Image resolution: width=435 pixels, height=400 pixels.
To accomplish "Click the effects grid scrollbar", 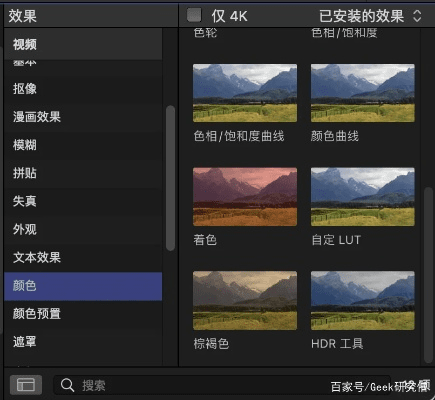I will [428, 275].
